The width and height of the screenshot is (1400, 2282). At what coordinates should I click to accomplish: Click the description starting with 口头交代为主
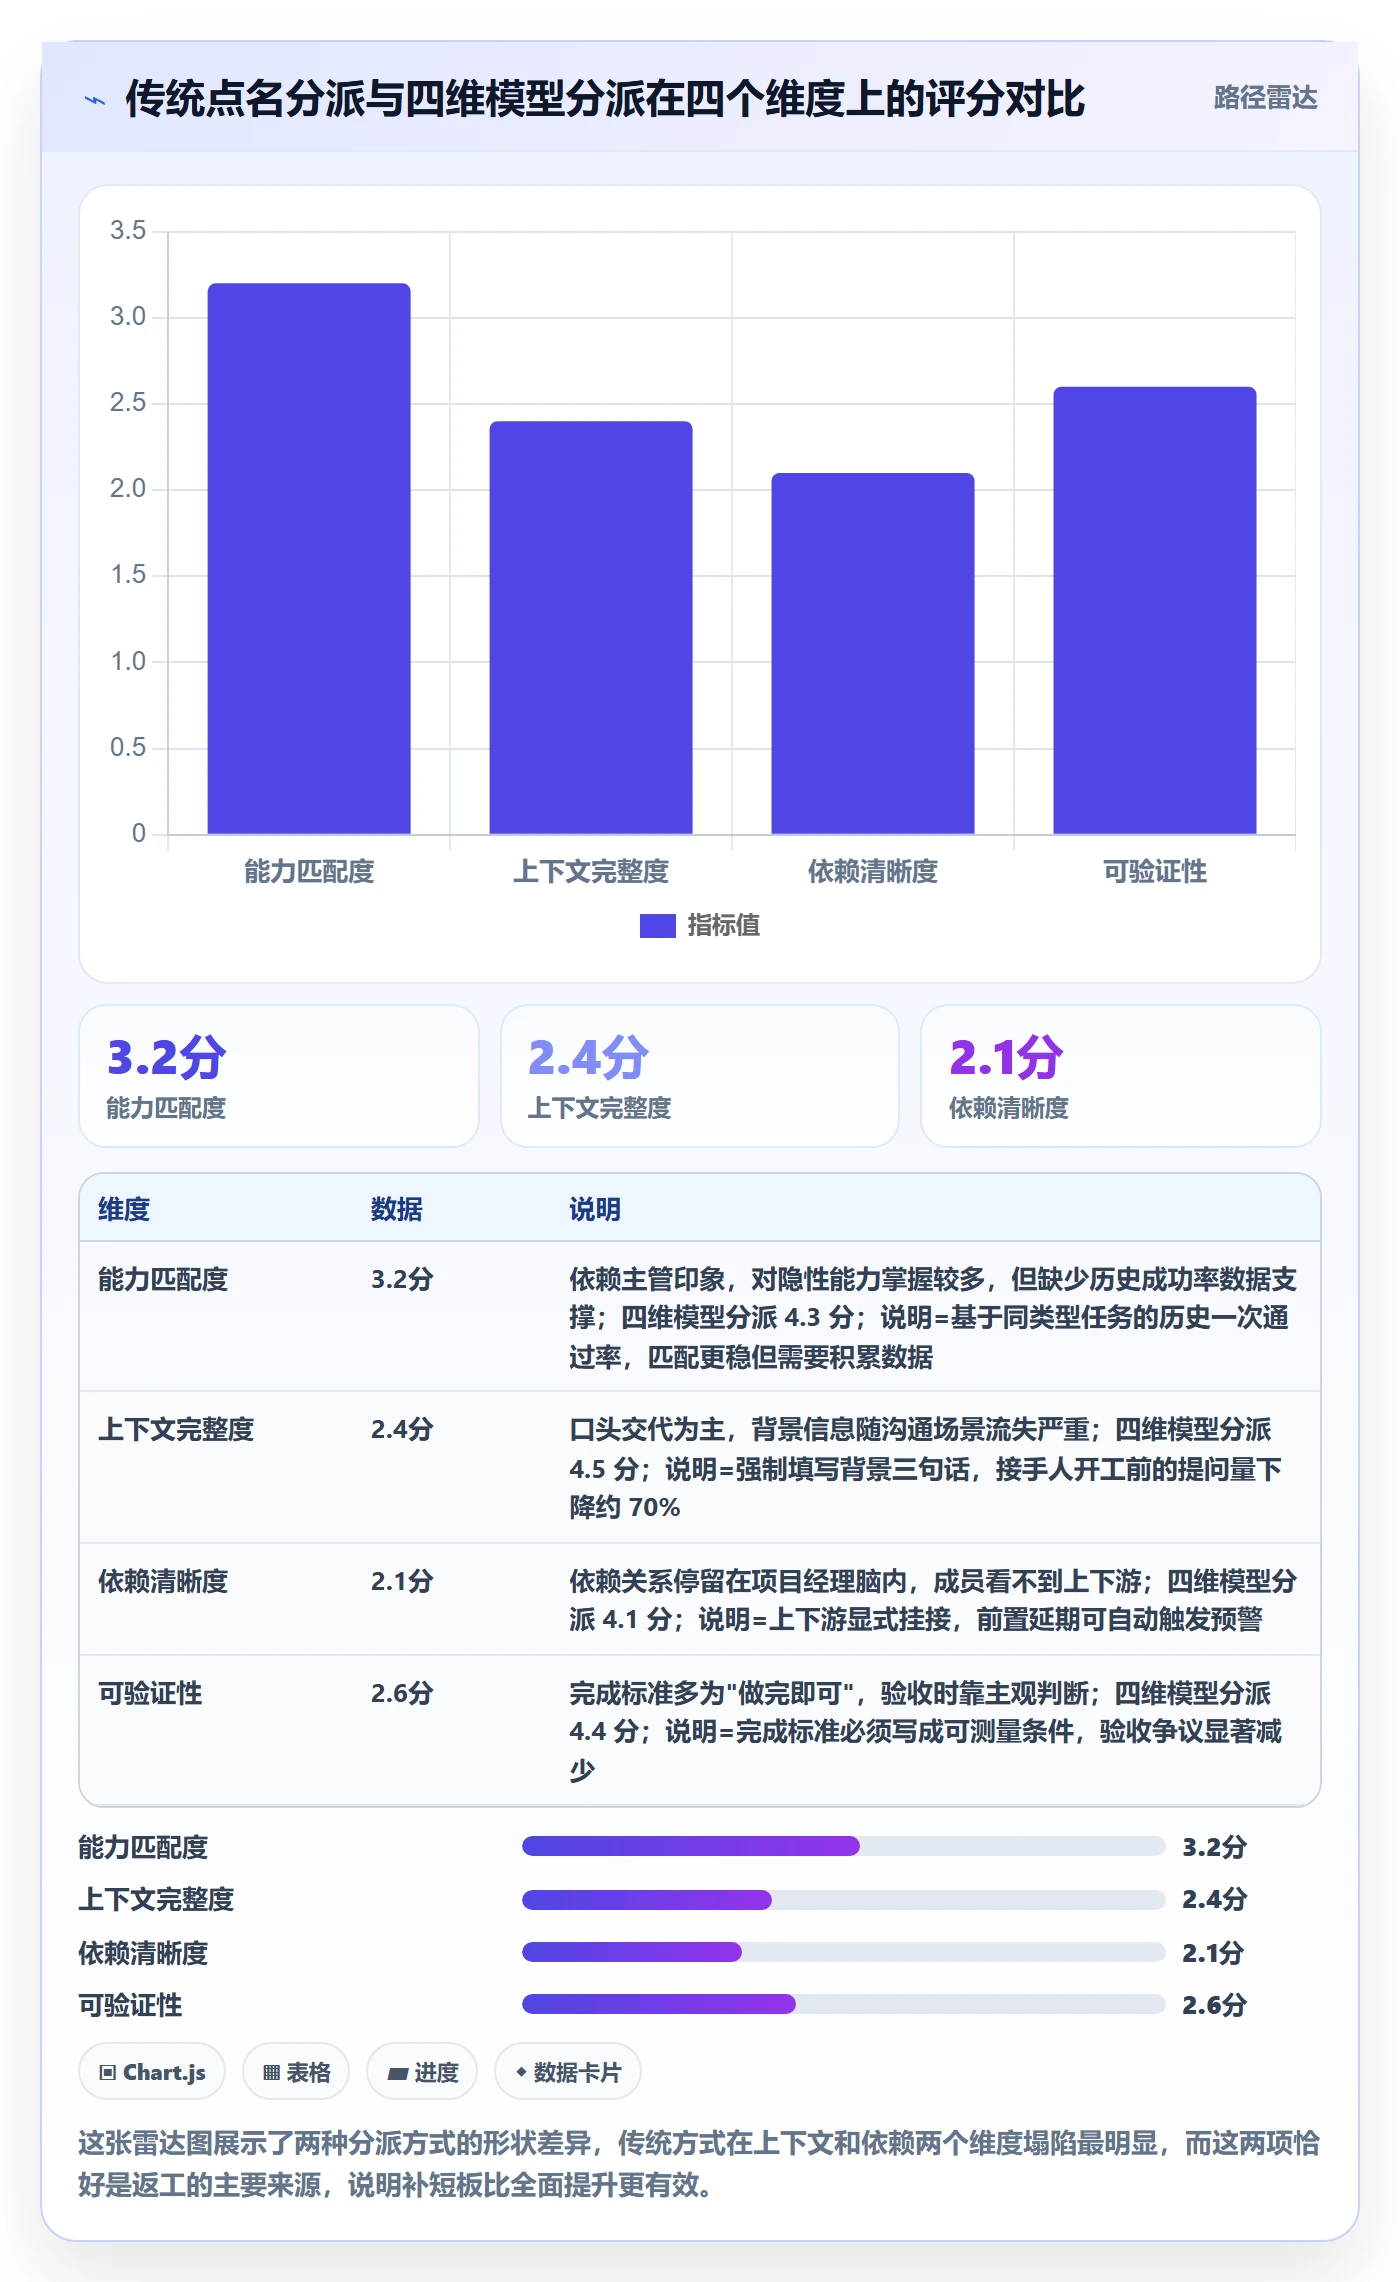tap(926, 1468)
